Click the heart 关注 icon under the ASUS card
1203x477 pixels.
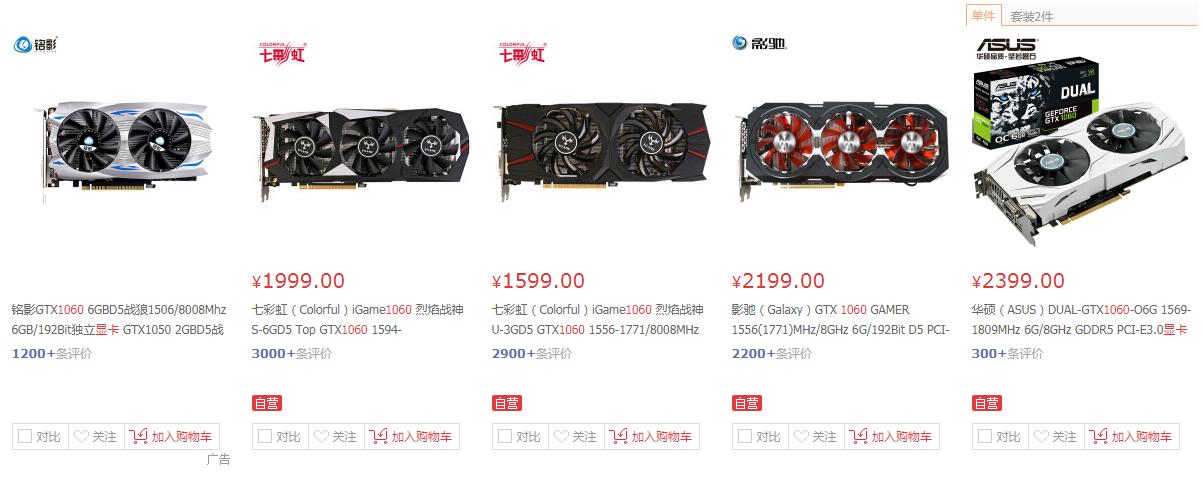(1040, 437)
